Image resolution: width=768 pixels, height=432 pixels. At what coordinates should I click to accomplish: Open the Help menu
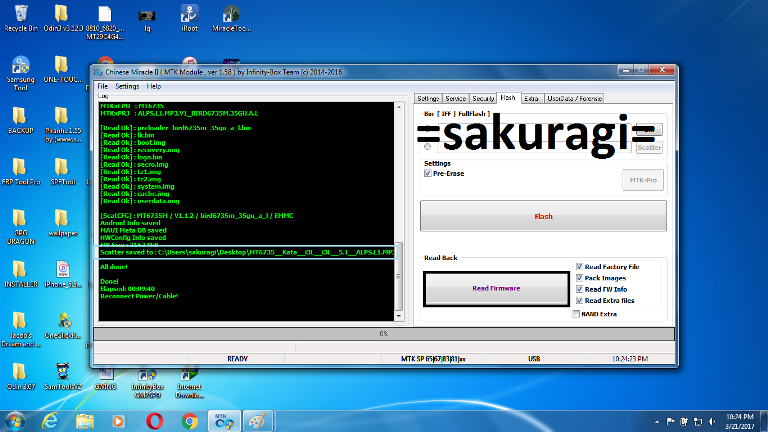click(x=154, y=86)
